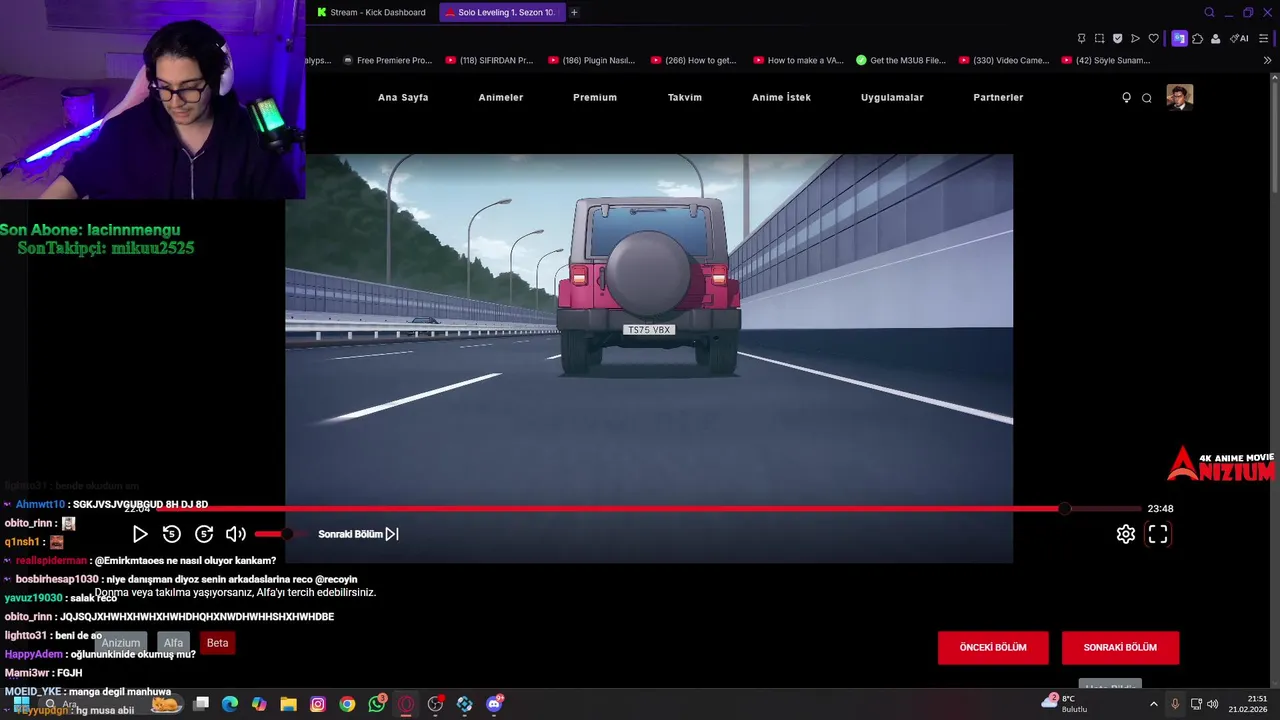Click the progress bar playhead knob
The image size is (1280, 720).
1065,508
